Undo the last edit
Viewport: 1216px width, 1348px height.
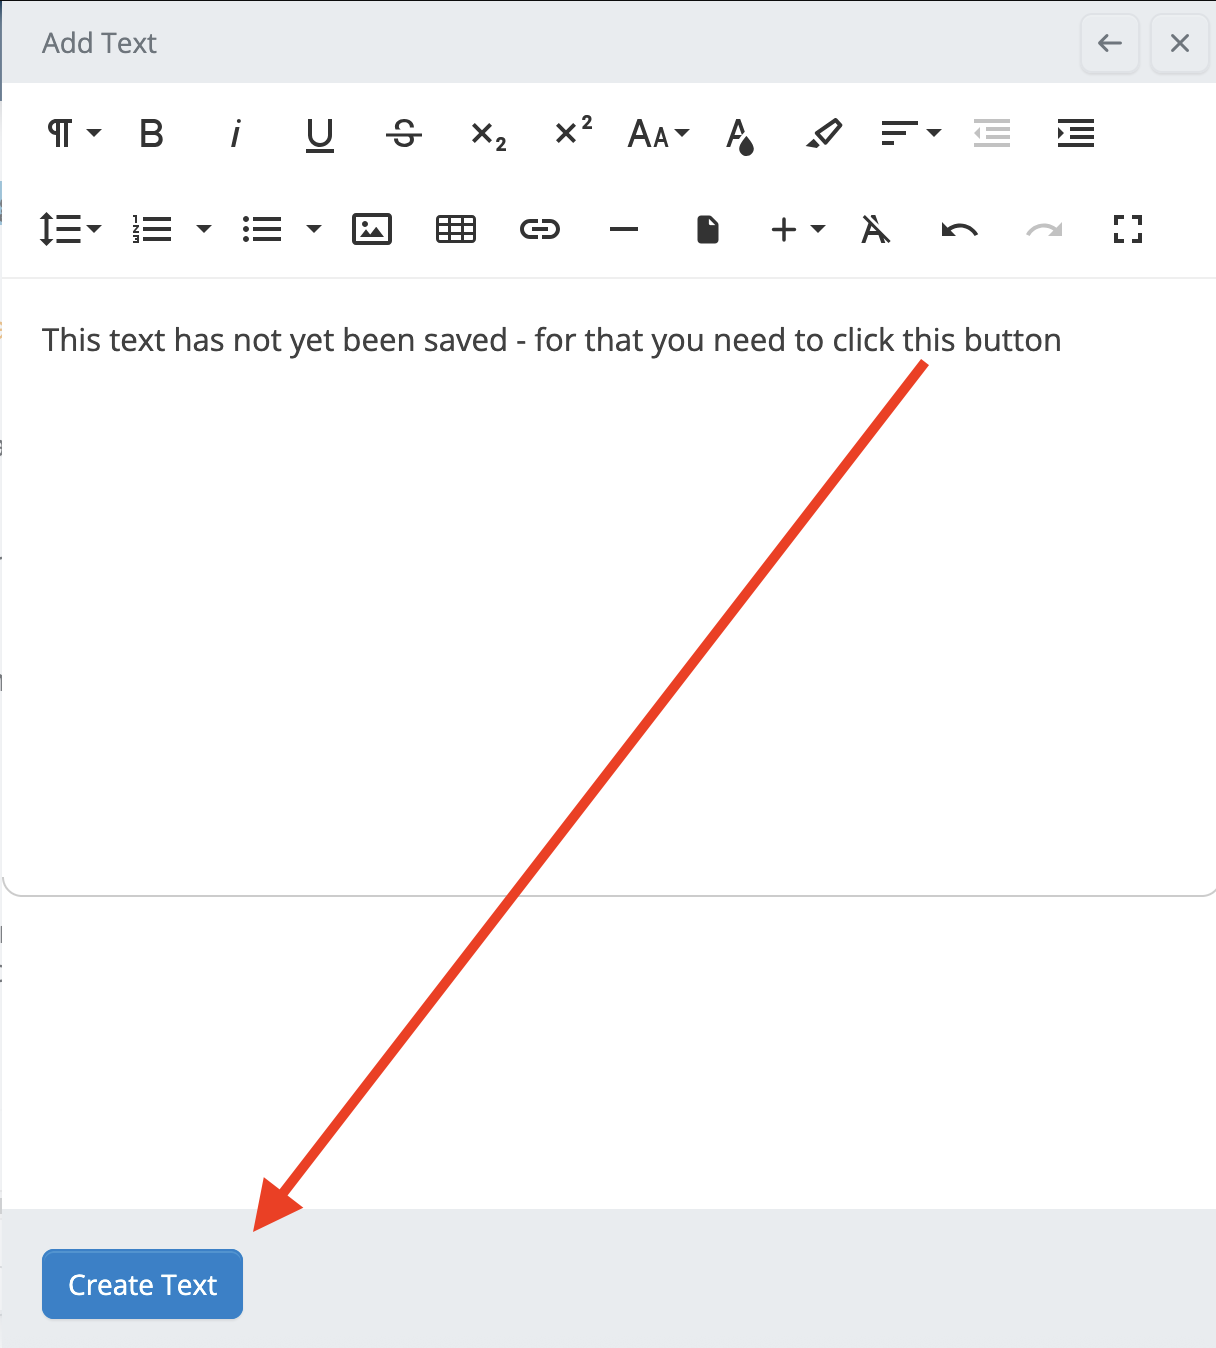(x=960, y=229)
